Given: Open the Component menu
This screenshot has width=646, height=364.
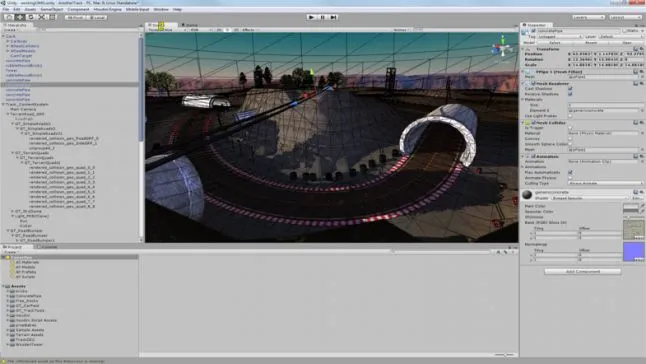Looking at the screenshot, I should coord(78,9).
